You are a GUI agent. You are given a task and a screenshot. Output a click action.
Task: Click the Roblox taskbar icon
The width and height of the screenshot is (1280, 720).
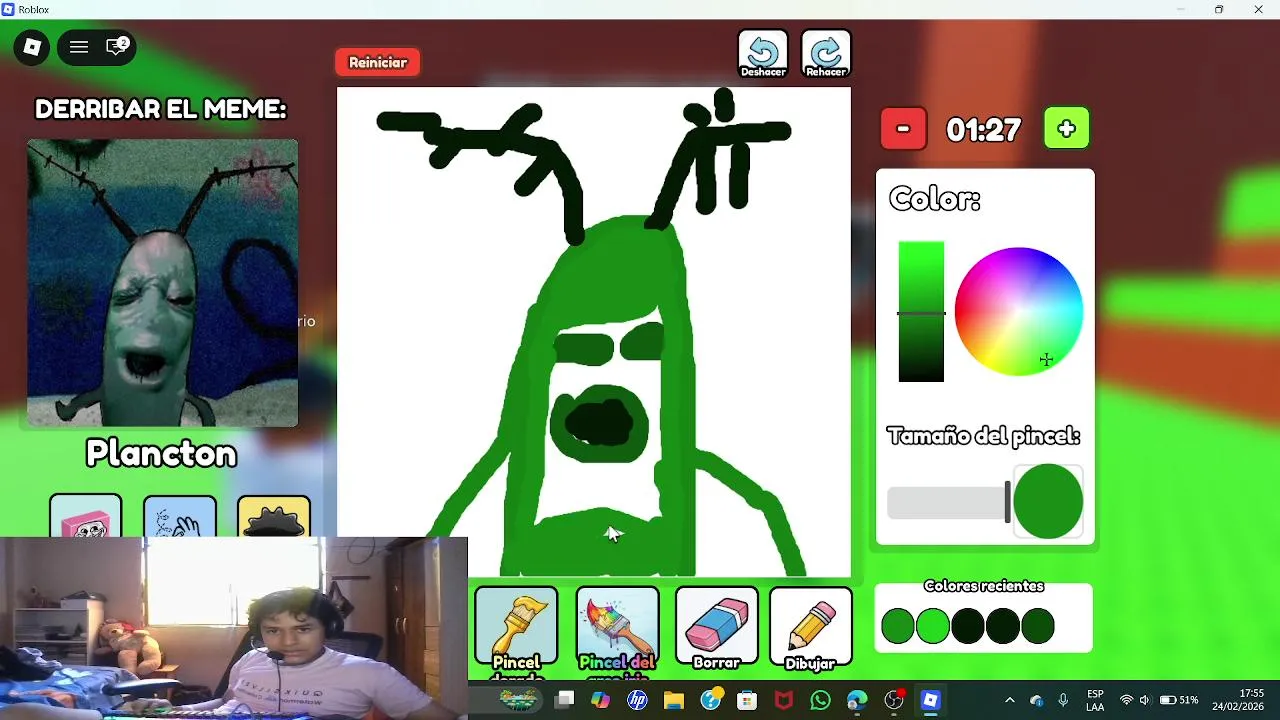[930, 700]
